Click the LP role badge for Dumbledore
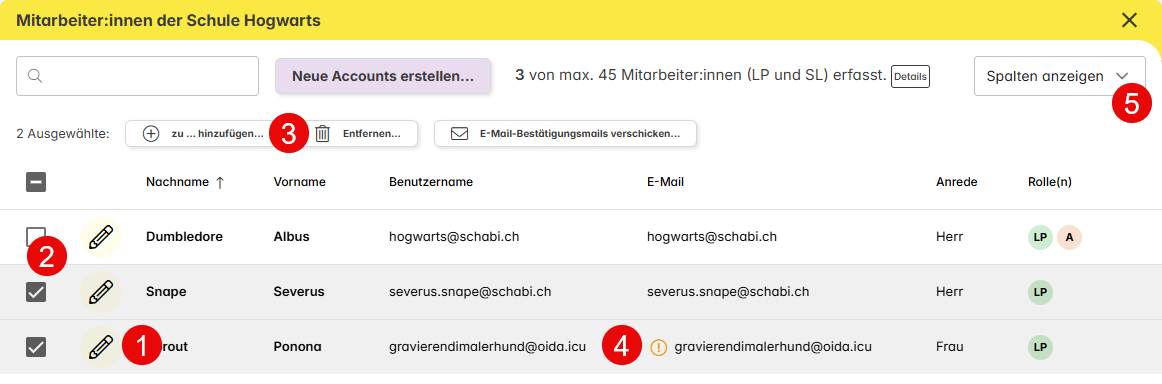This screenshot has height=384, width=1162. point(1040,237)
